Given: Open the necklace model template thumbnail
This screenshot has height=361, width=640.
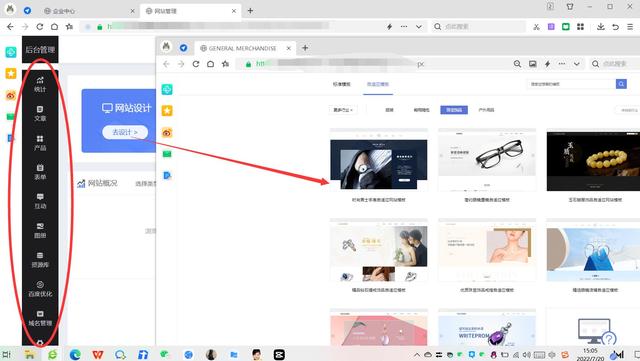Looking at the screenshot, I should tap(487, 250).
